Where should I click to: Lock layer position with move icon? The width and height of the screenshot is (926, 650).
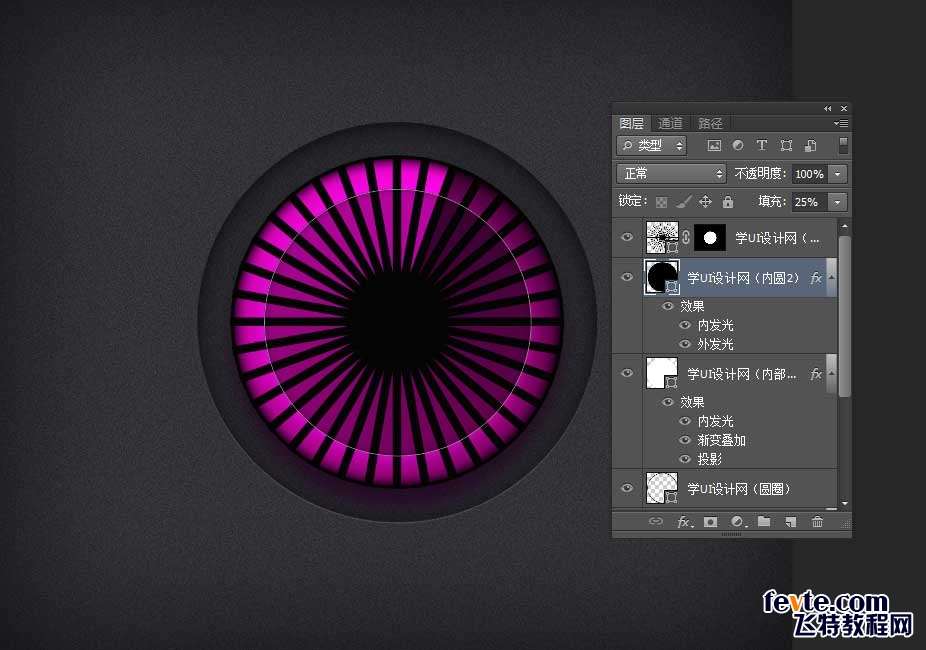click(x=705, y=202)
